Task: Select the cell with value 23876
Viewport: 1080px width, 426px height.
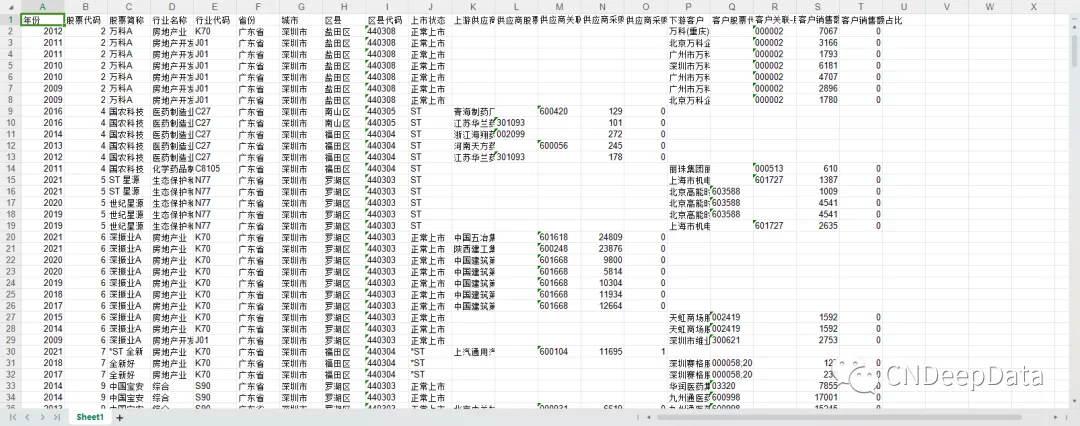Action: click(603, 249)
